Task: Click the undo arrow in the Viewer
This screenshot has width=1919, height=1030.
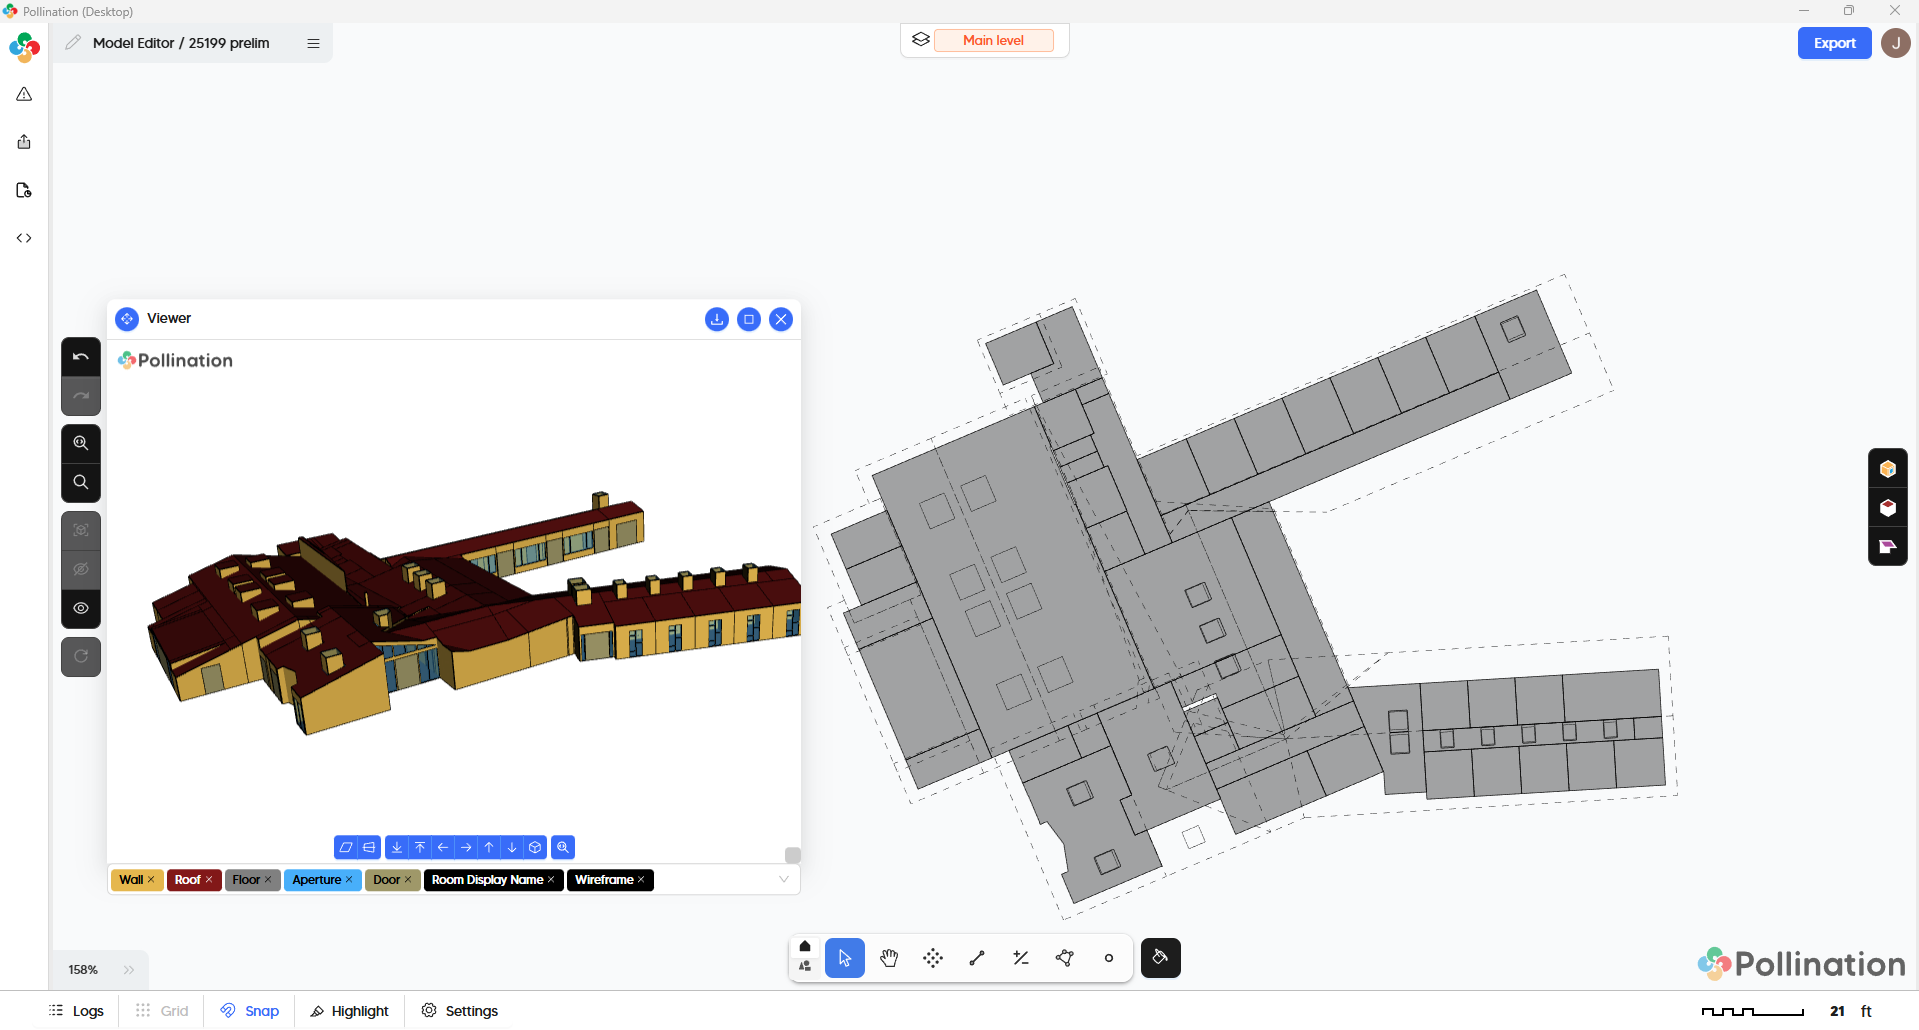Action: coord(81,357)
